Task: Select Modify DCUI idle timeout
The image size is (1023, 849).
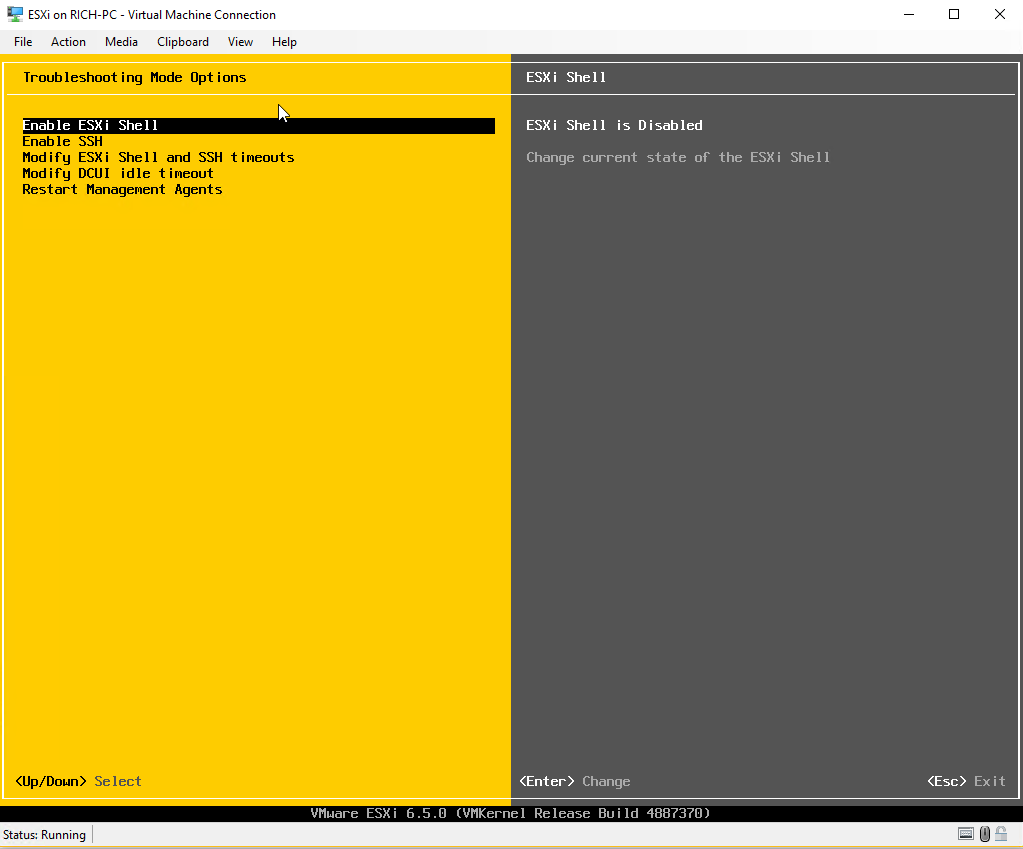Action: (118, 174)
